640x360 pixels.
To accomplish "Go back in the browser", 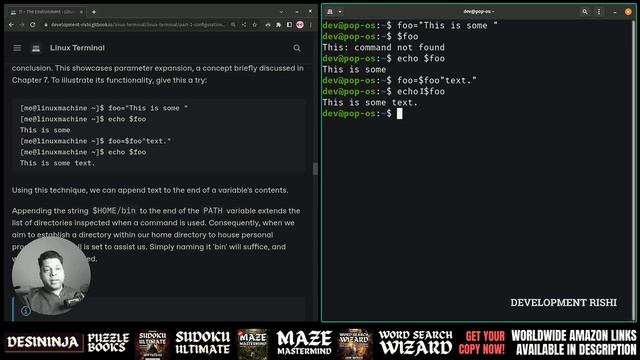I will pos(11,25).
